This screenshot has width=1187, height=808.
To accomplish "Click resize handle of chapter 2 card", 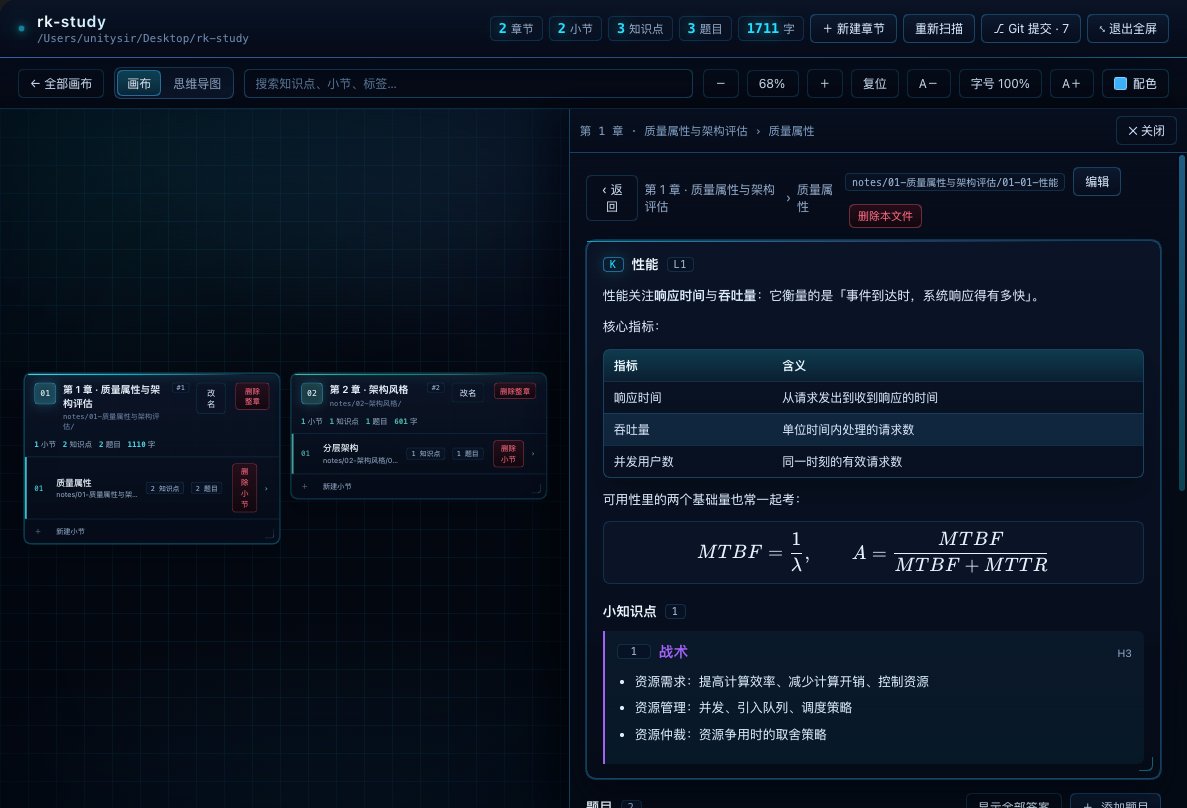I will coord(537,489).
